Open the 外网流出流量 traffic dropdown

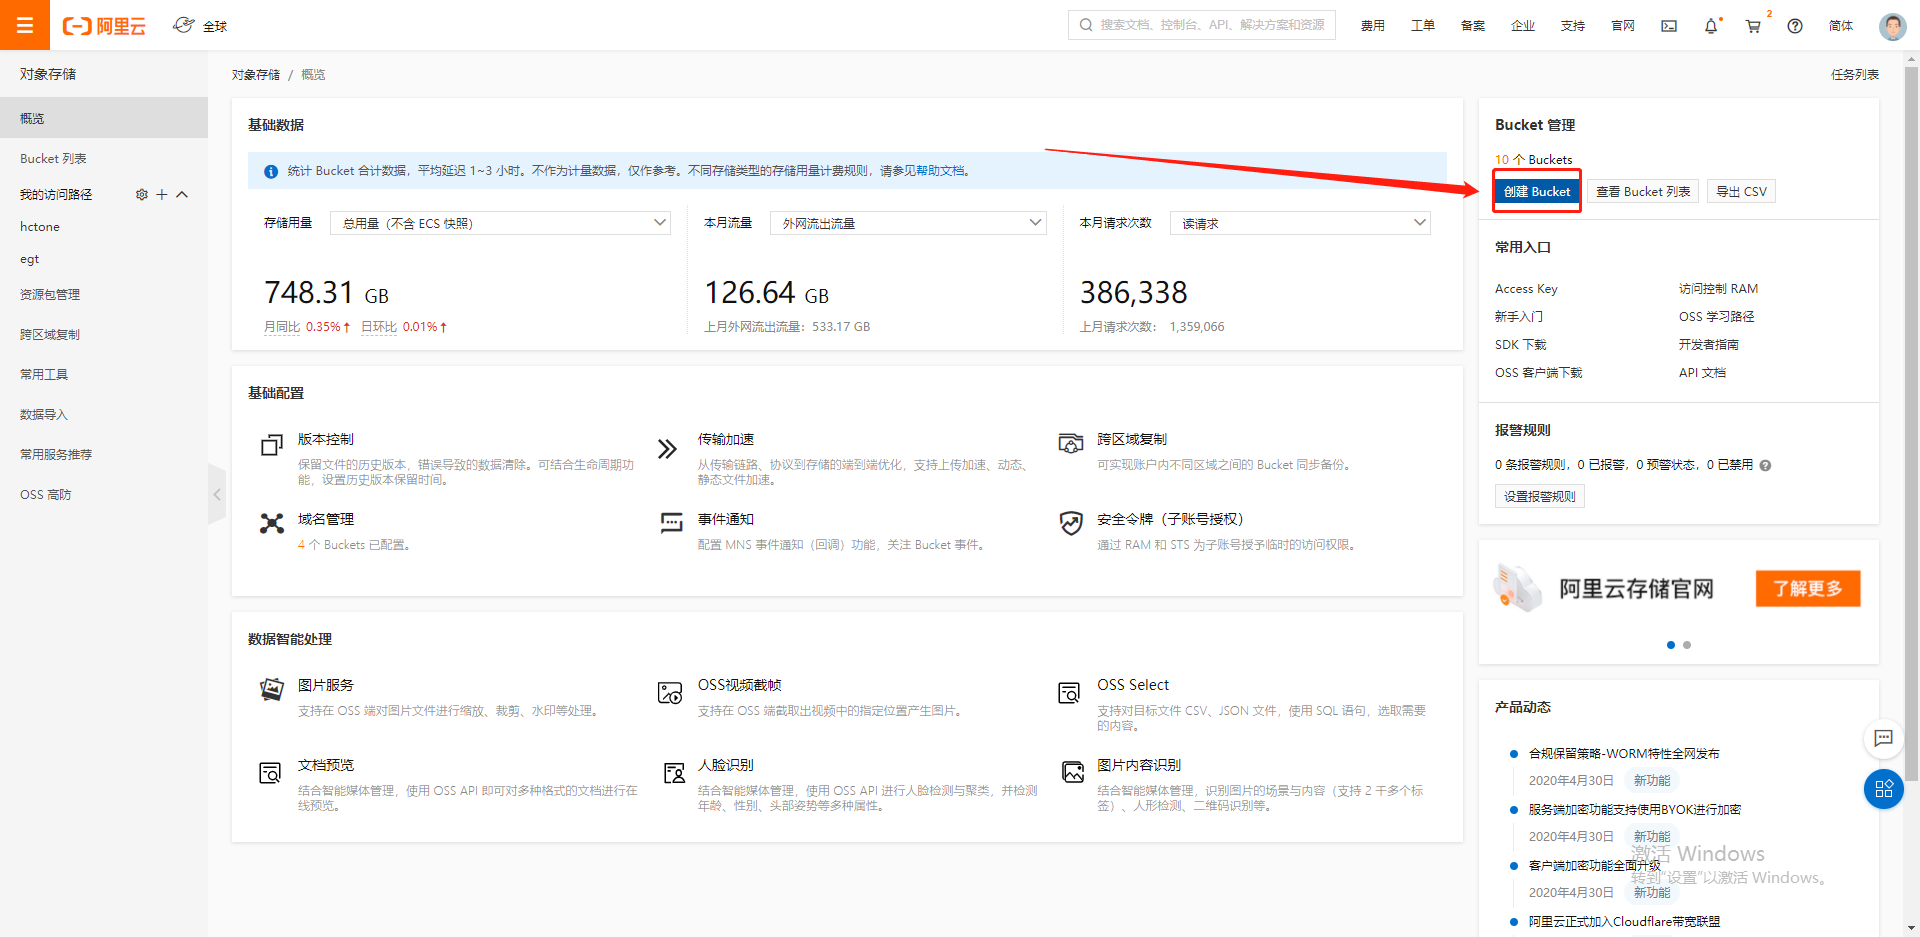pos(908,223)
